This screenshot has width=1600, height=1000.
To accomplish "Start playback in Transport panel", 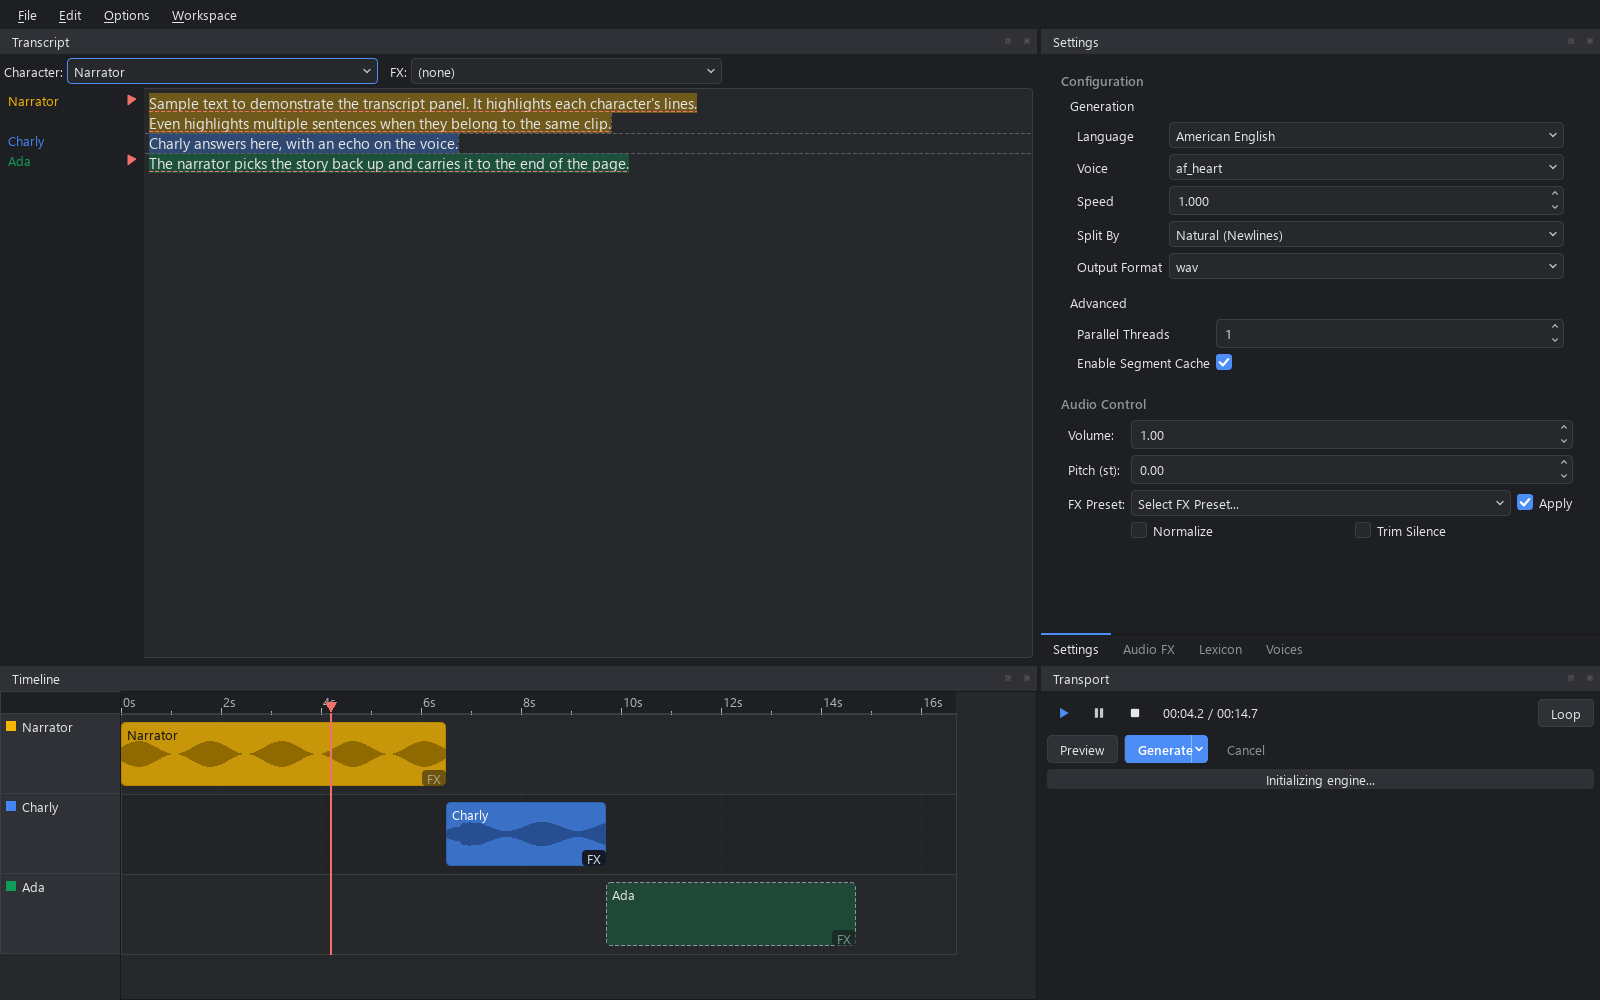I will click(x=1064, y=713).
